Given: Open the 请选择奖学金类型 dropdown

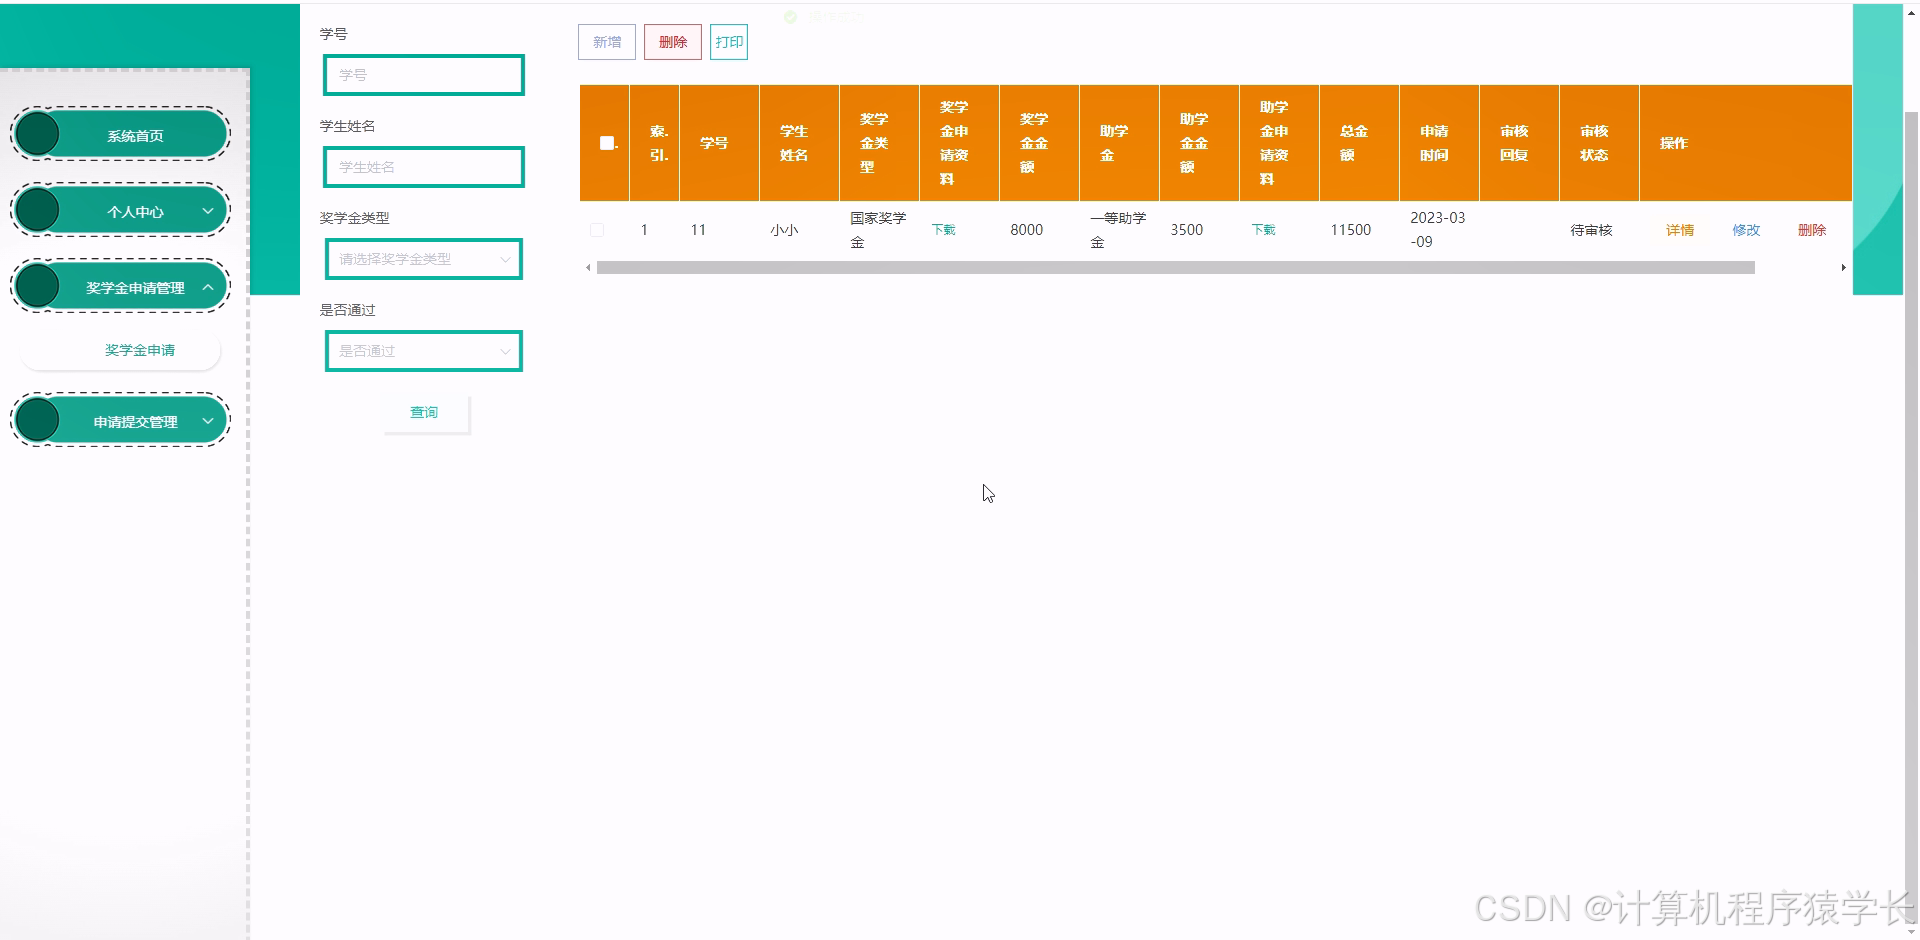Looking at the screenshot, I should coord(424,259).
